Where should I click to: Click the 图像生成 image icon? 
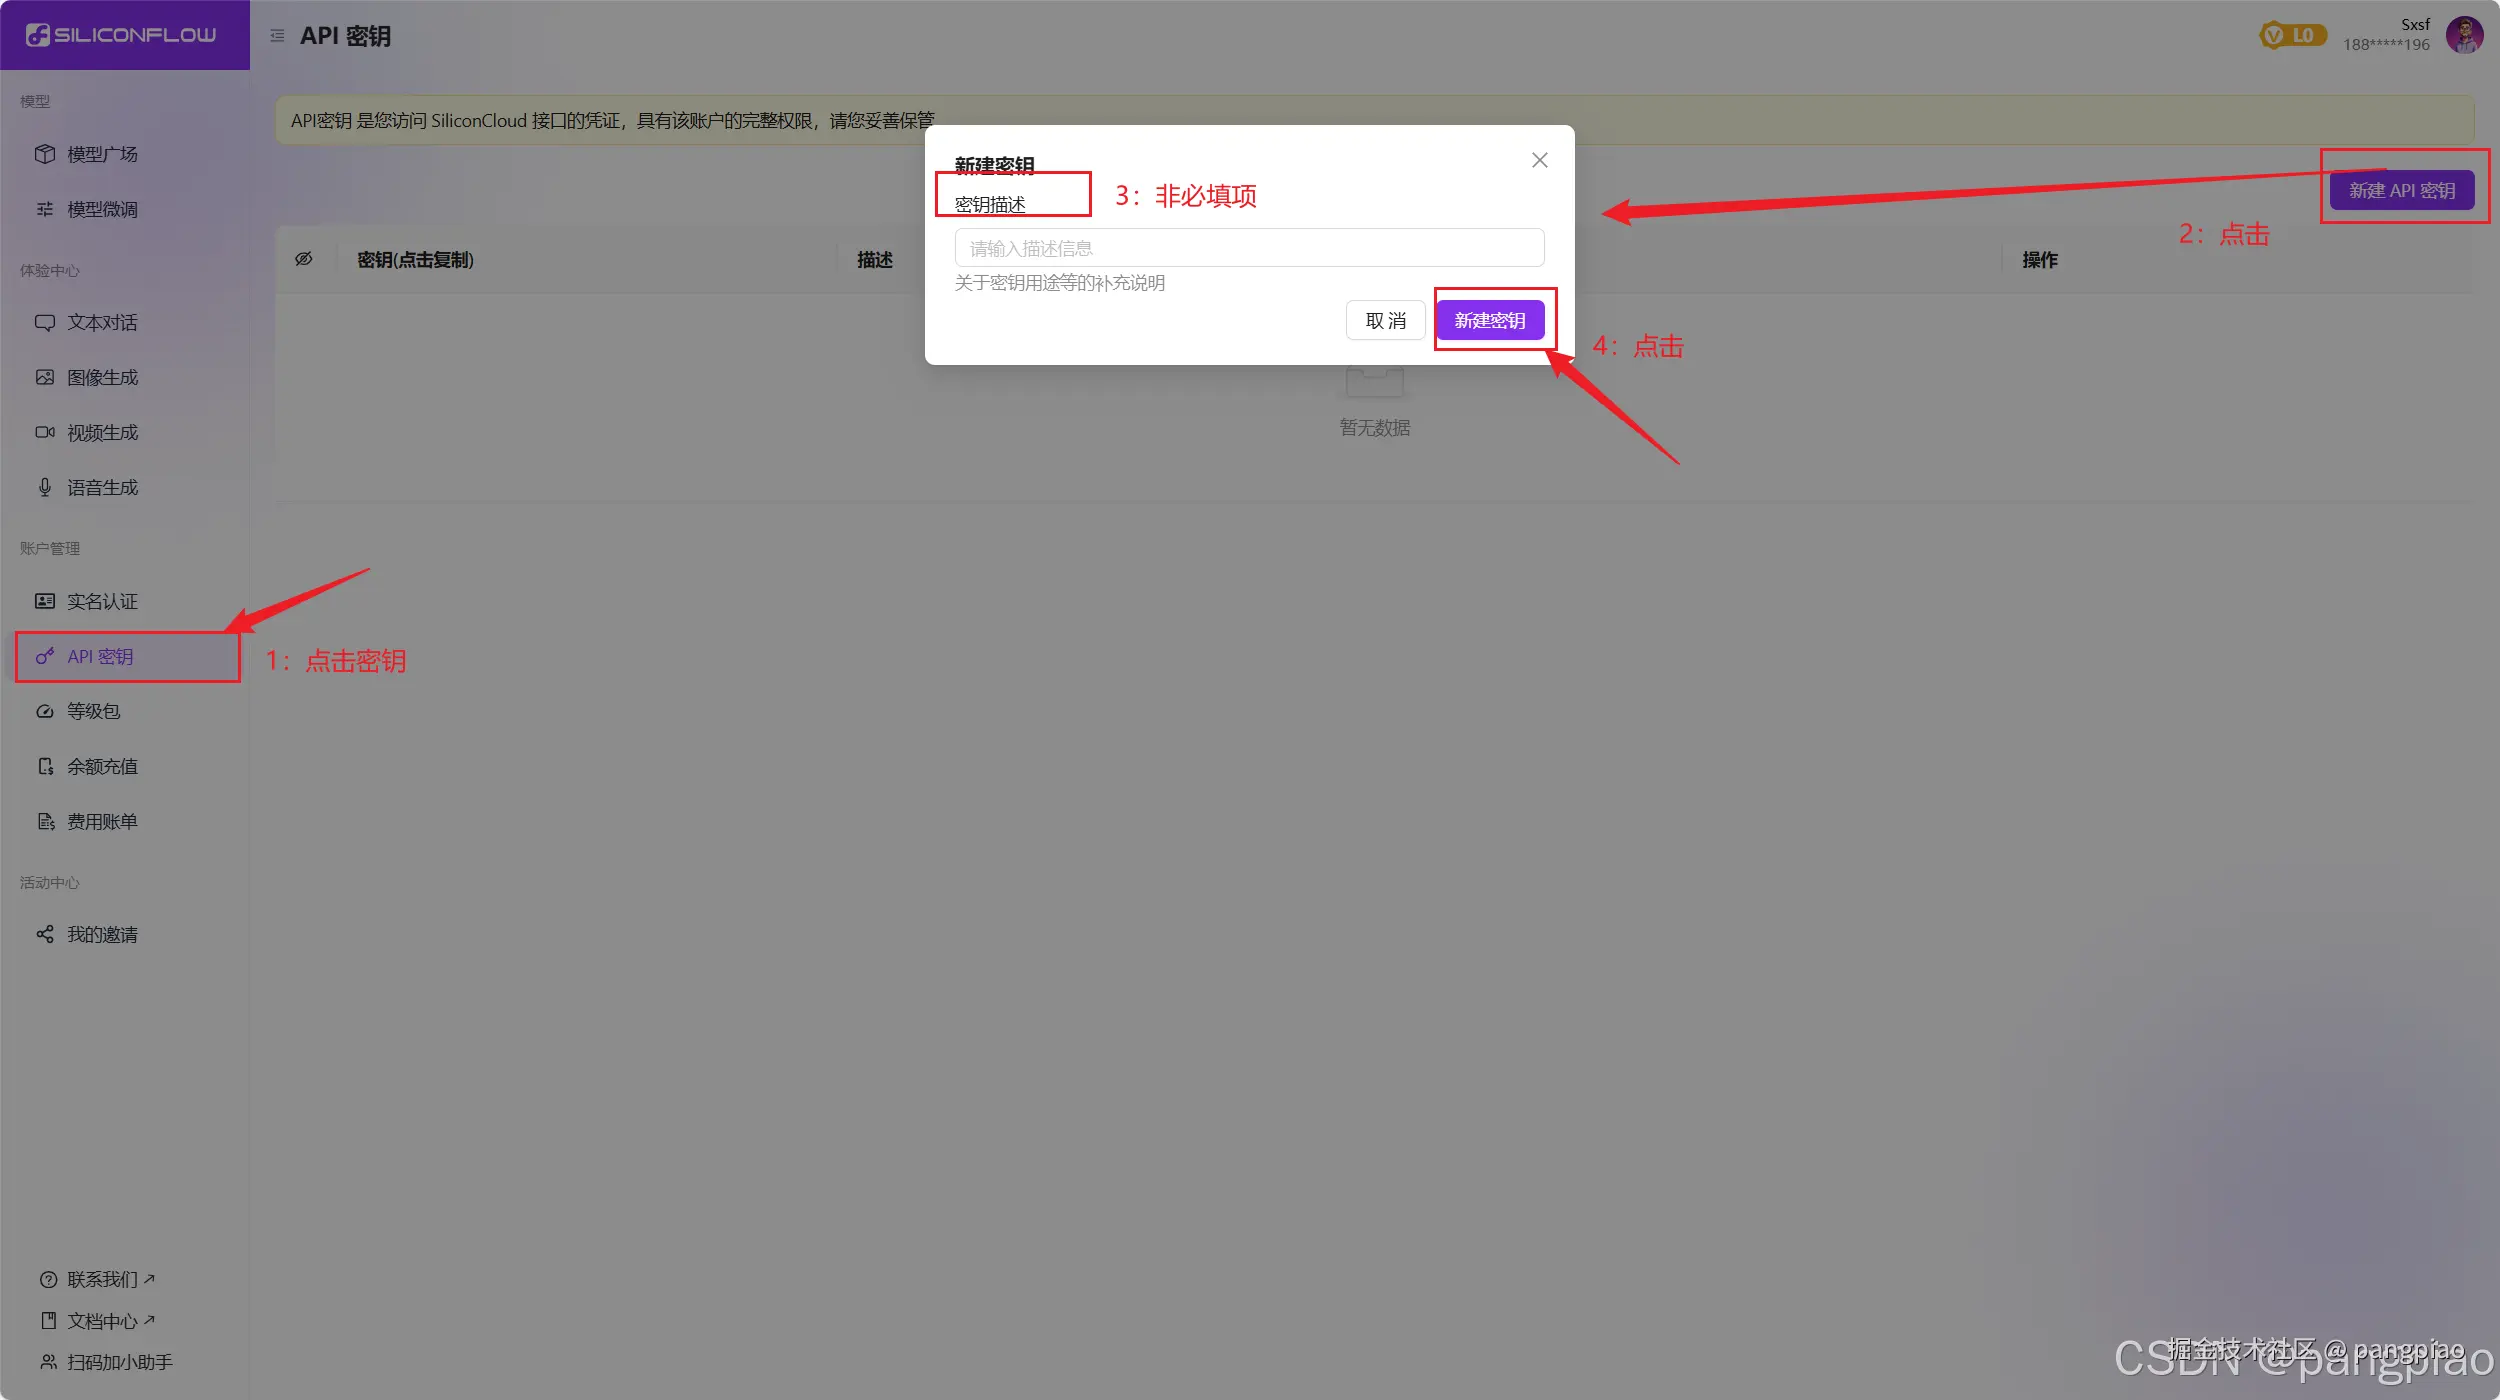pos(45,377)
